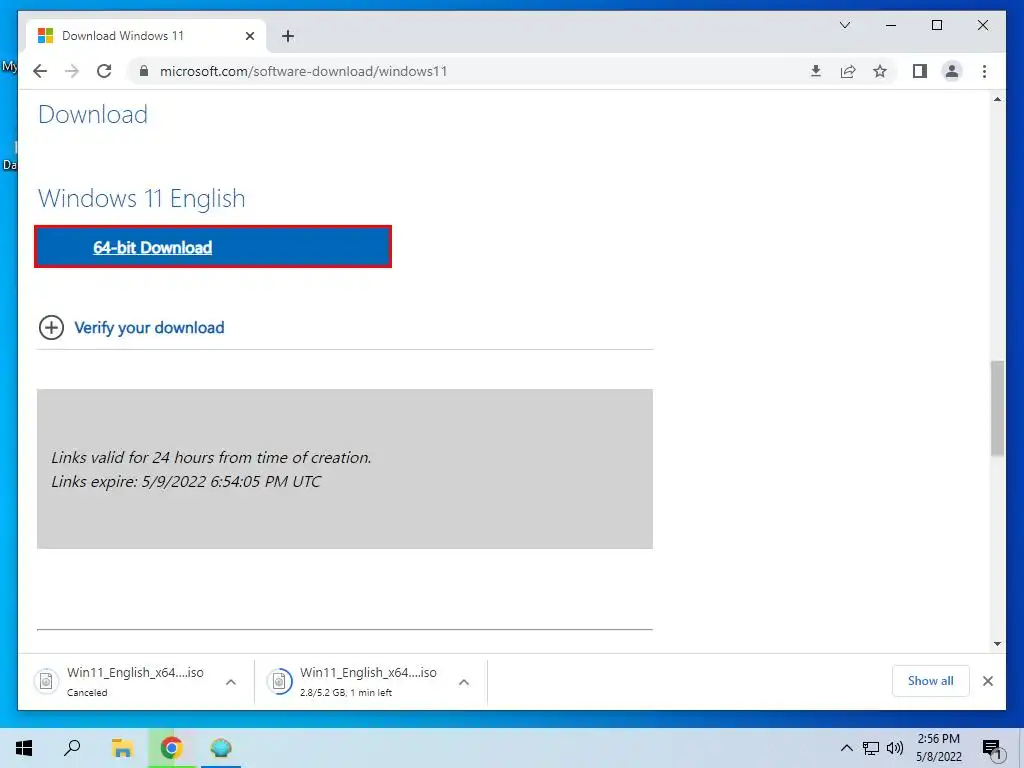Click the Verify your download link
Screen dimensions: 1024x768
coord(149,327)
